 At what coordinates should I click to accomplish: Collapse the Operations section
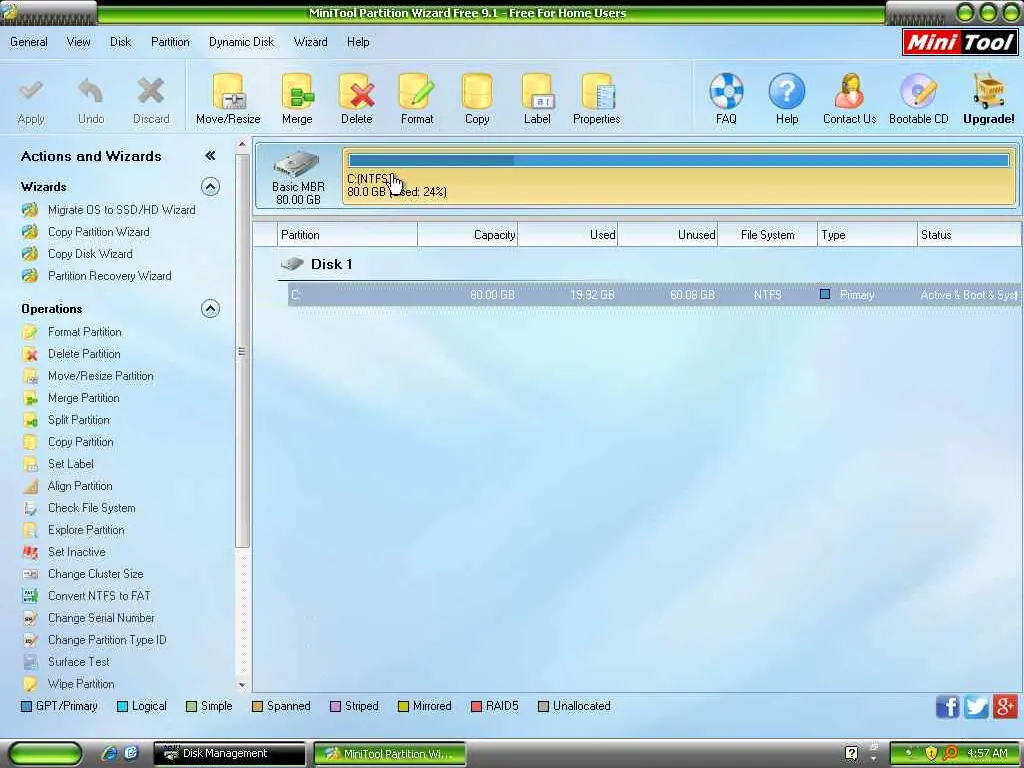tap(210, 308)
